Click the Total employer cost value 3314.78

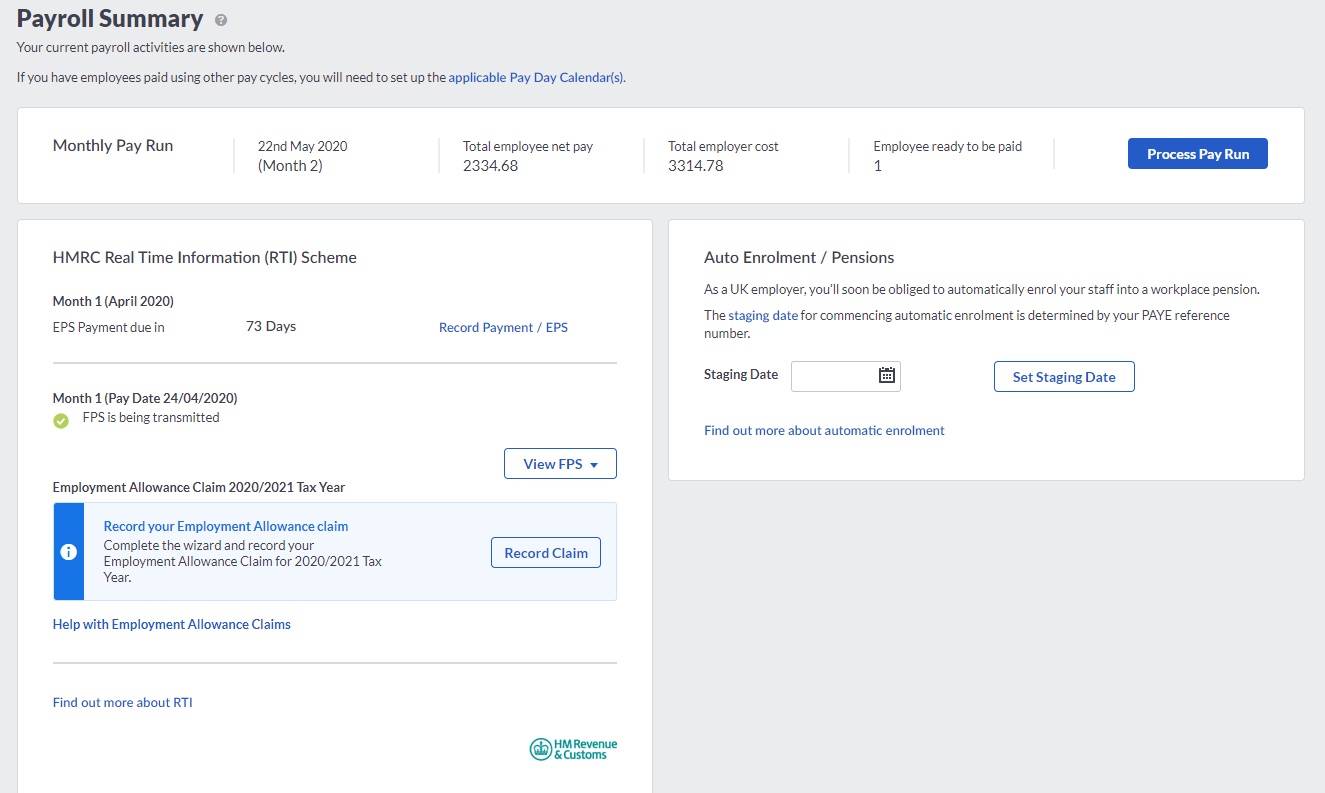695,166
